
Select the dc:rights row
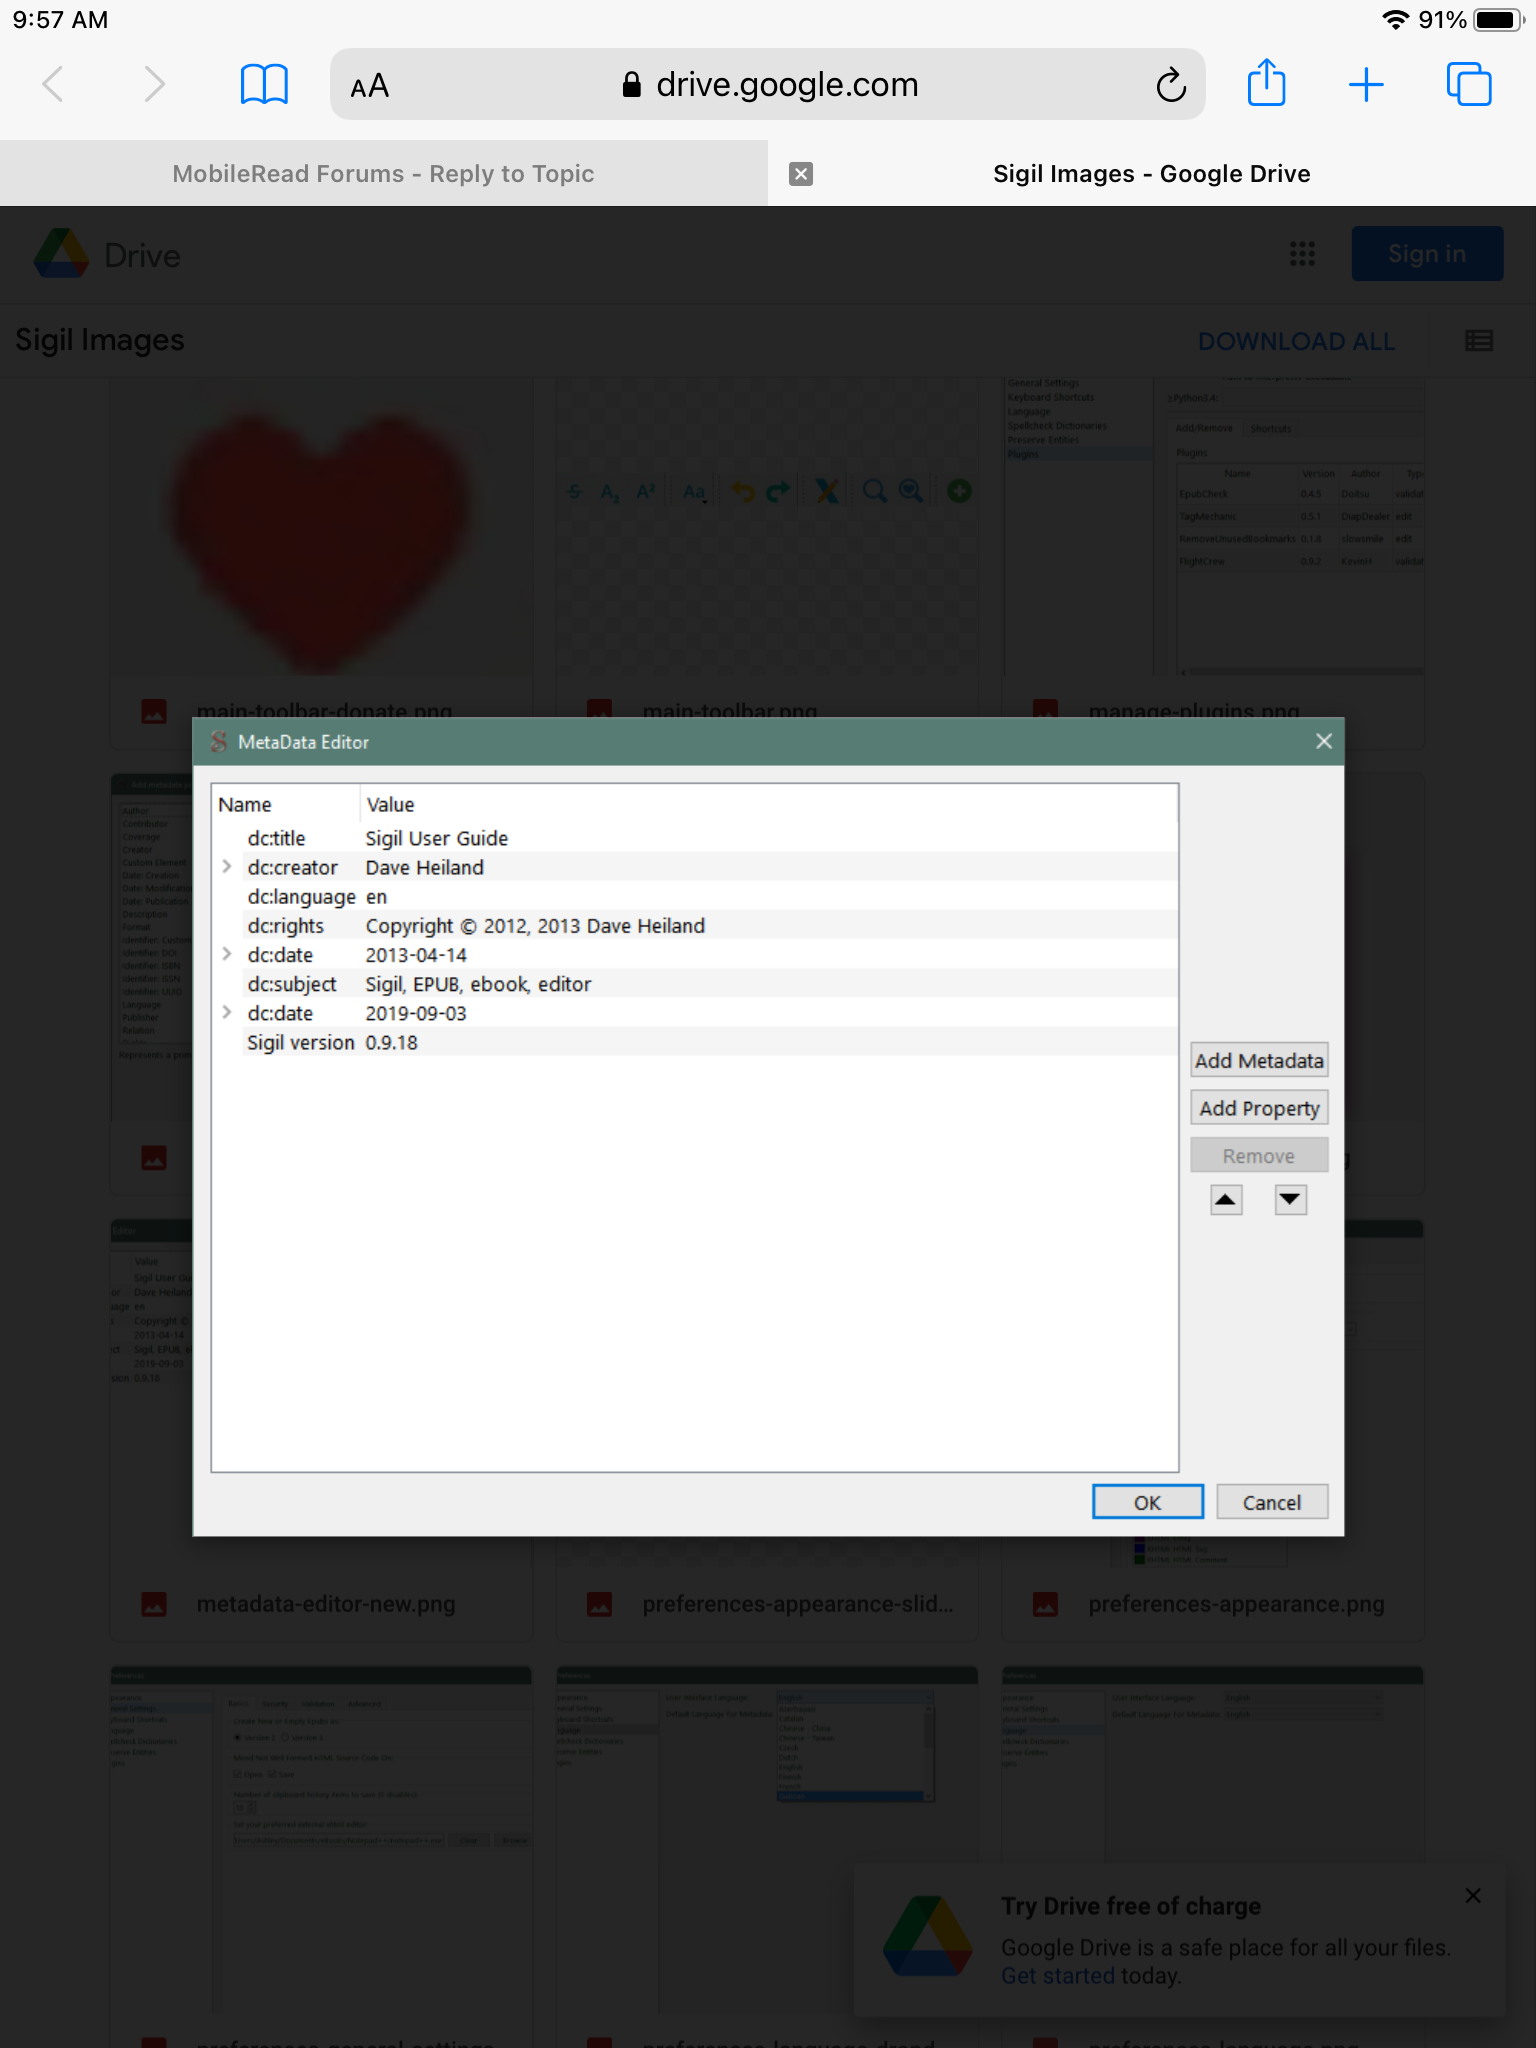[695, 925]
